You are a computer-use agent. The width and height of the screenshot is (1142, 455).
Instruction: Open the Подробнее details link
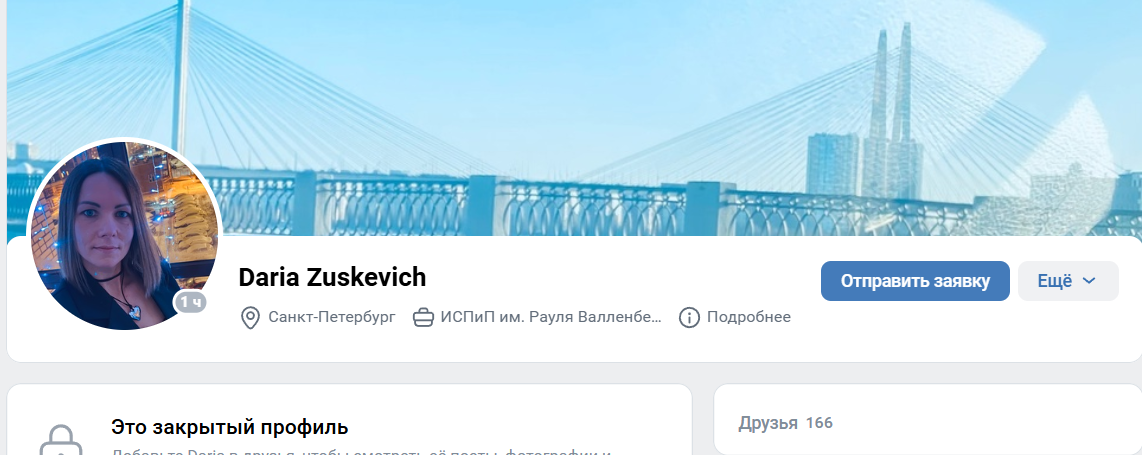[x=749, y=317]
